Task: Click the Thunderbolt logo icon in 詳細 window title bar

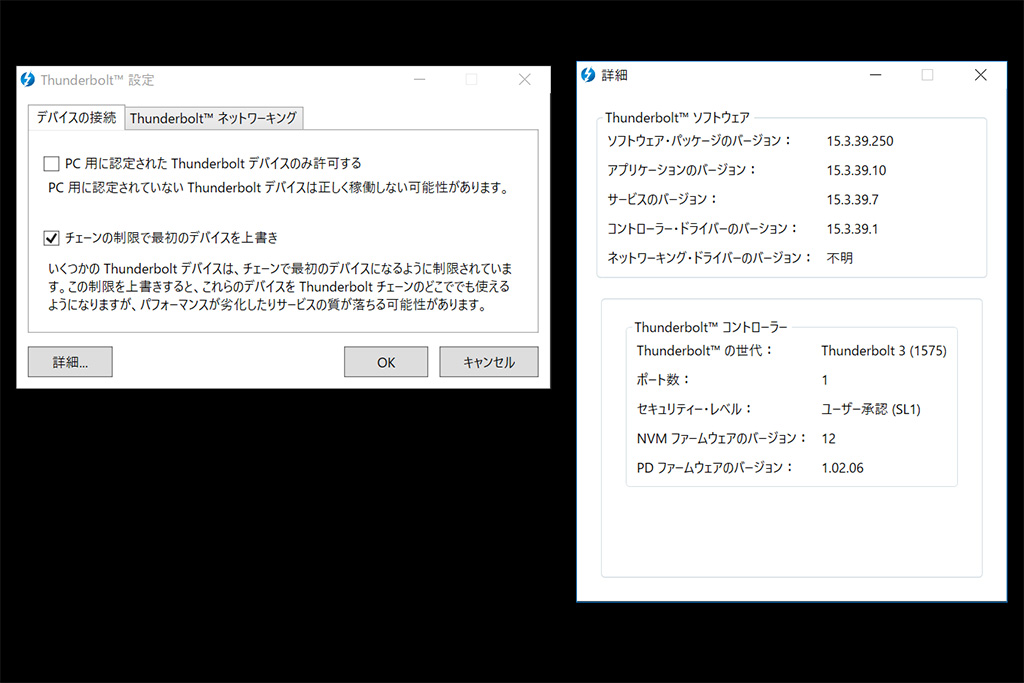Action: [588, 75]
